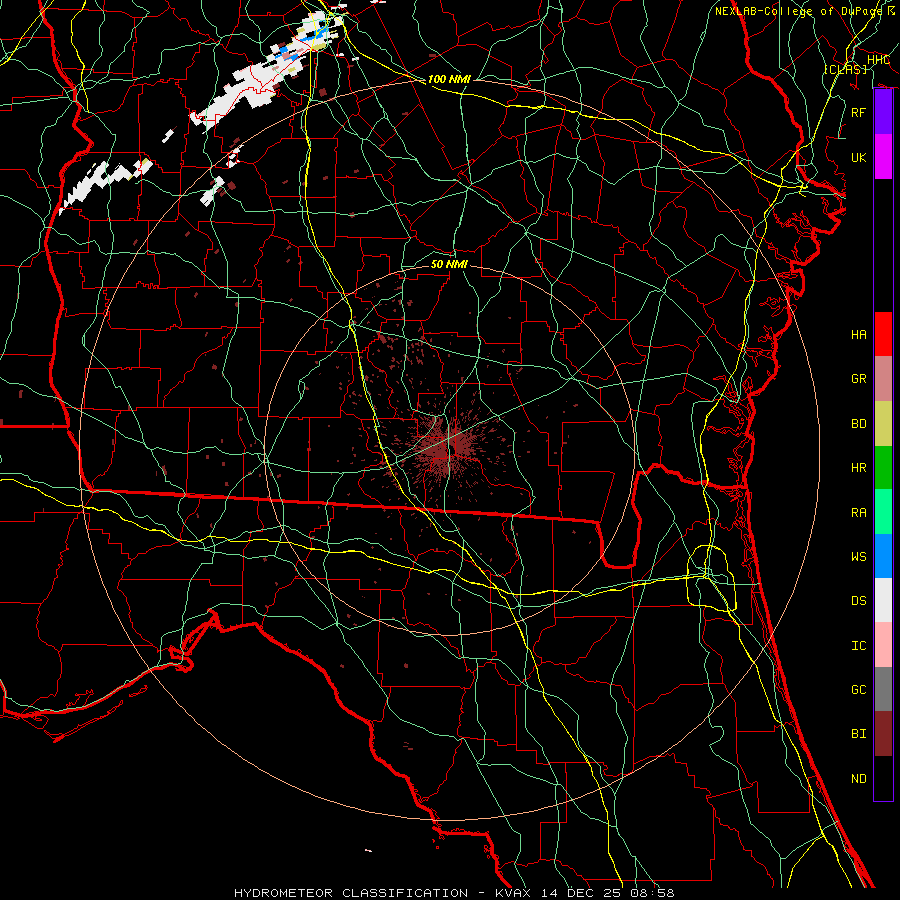Click the UK magenta legend swatch

click(883, 157)
